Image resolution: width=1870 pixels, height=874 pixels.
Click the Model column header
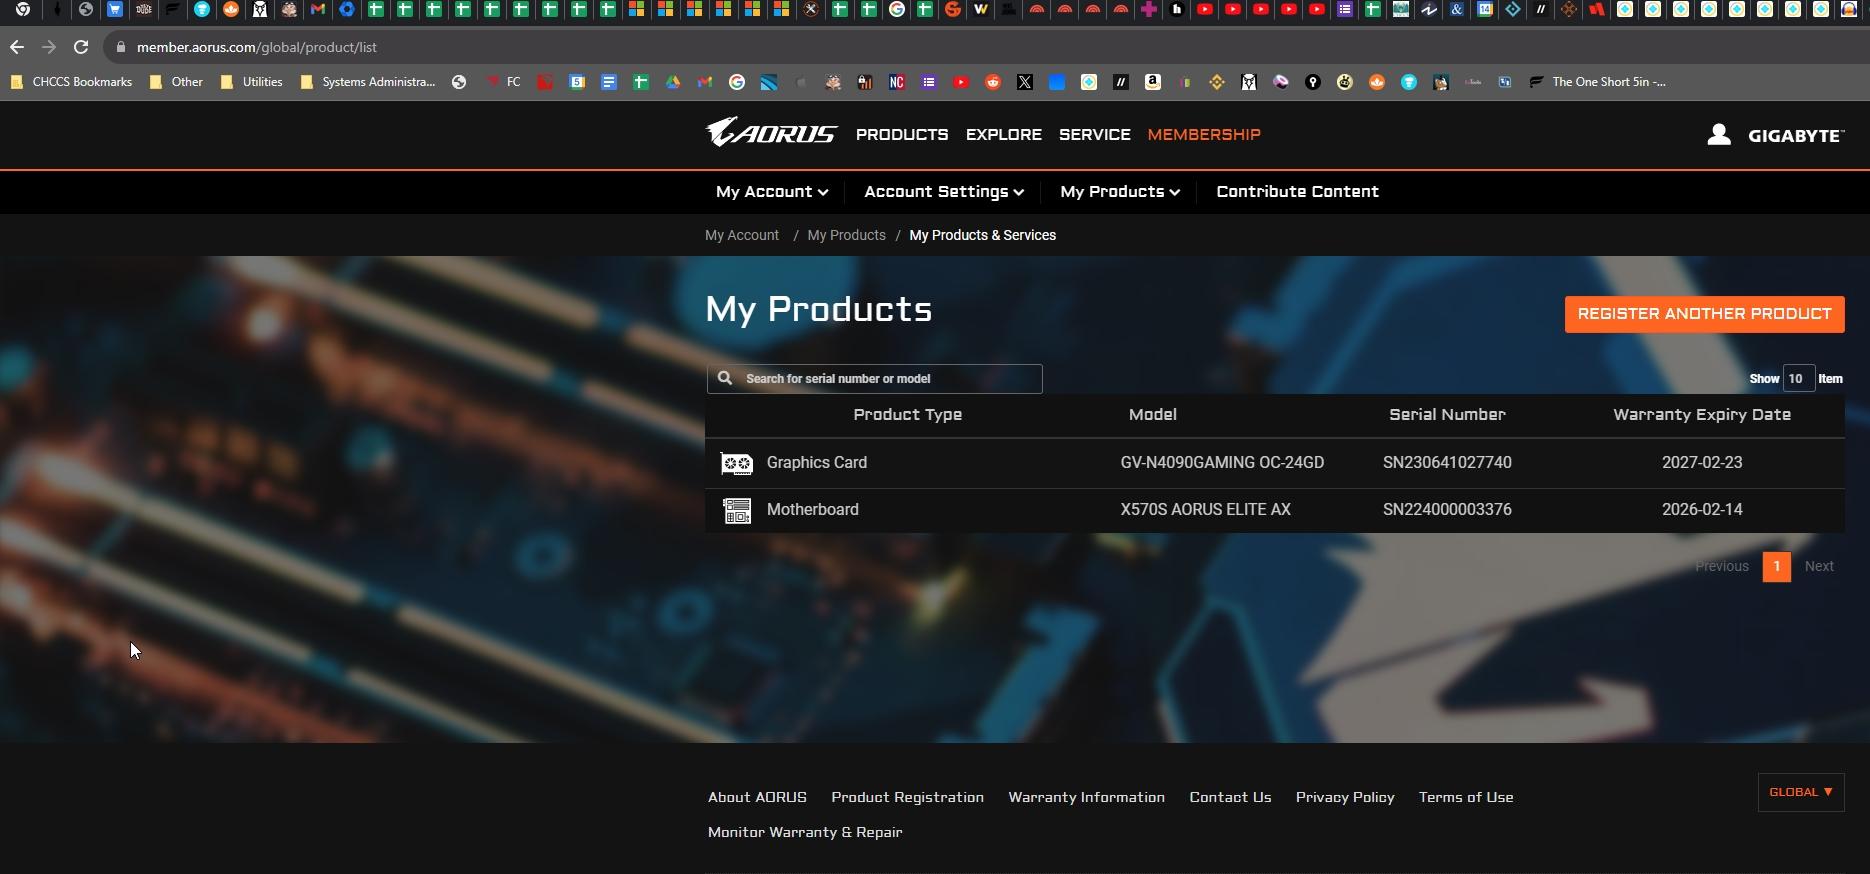point(1152,415)
